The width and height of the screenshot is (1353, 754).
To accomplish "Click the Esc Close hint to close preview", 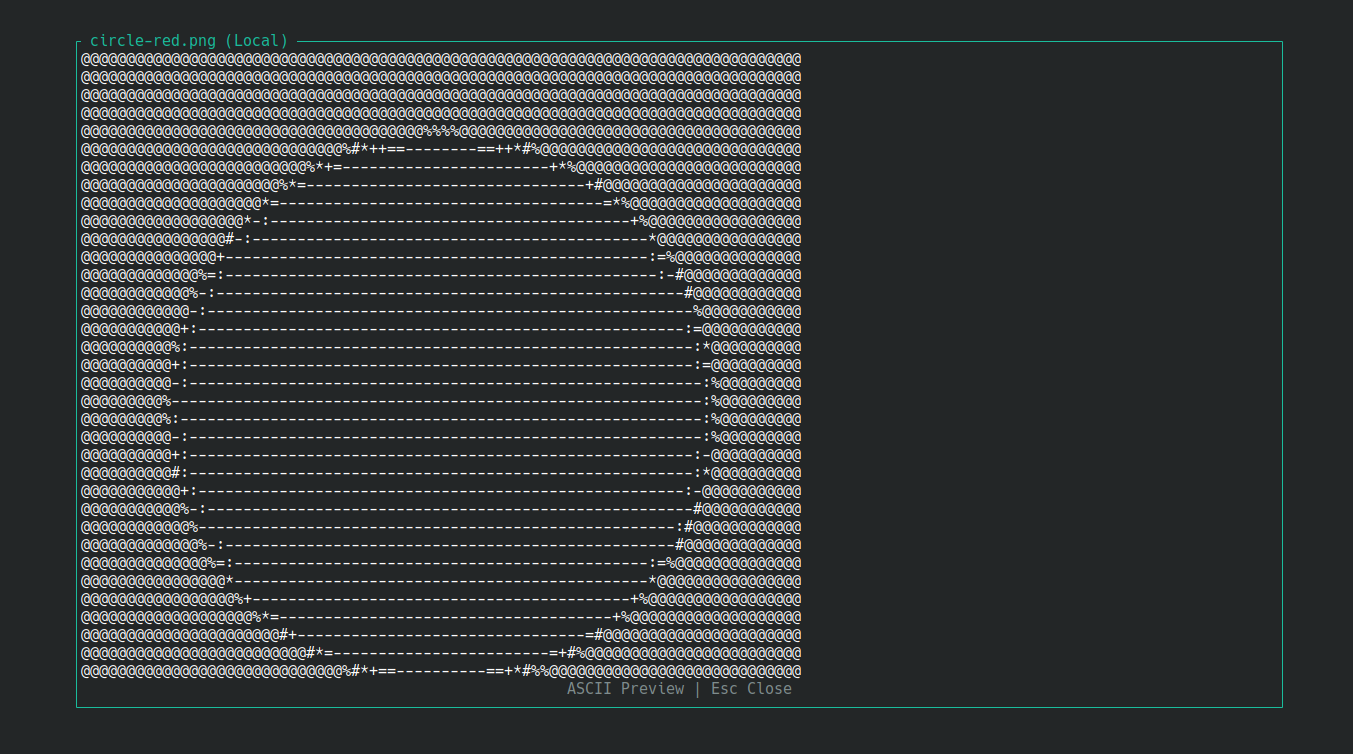I will tap(751, 688).
